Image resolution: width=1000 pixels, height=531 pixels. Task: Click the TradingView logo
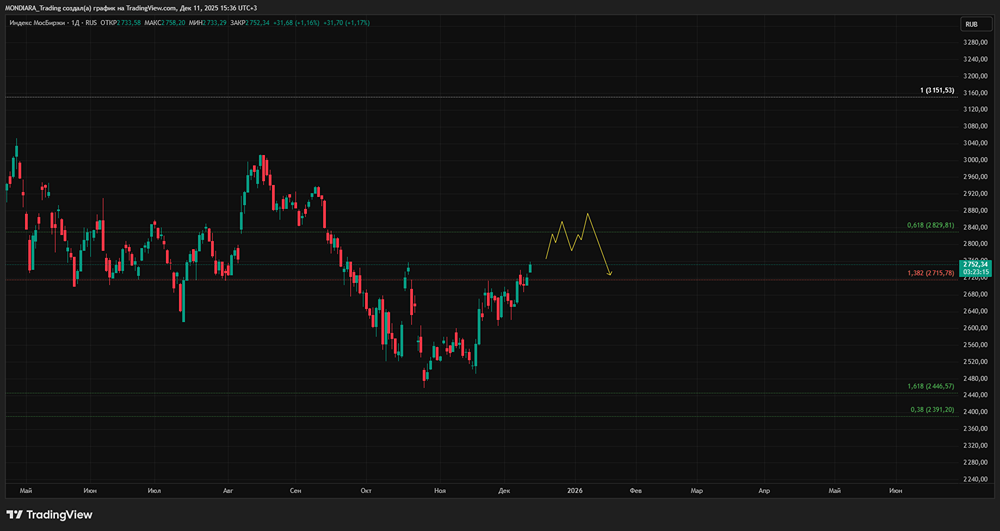49,514
